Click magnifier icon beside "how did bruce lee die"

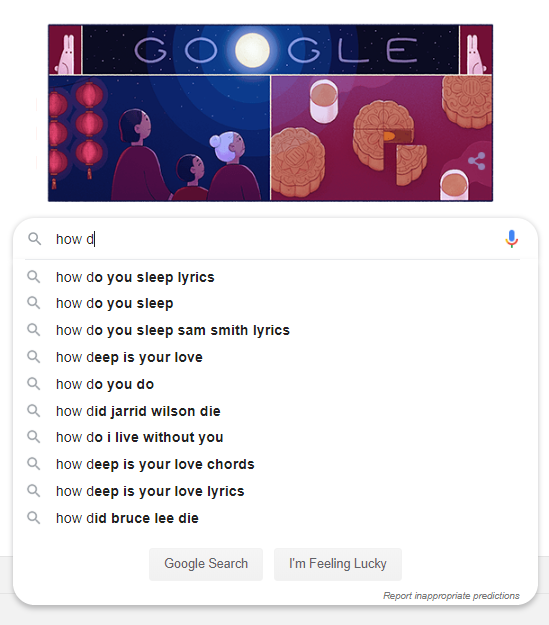[x=33, y=518]
